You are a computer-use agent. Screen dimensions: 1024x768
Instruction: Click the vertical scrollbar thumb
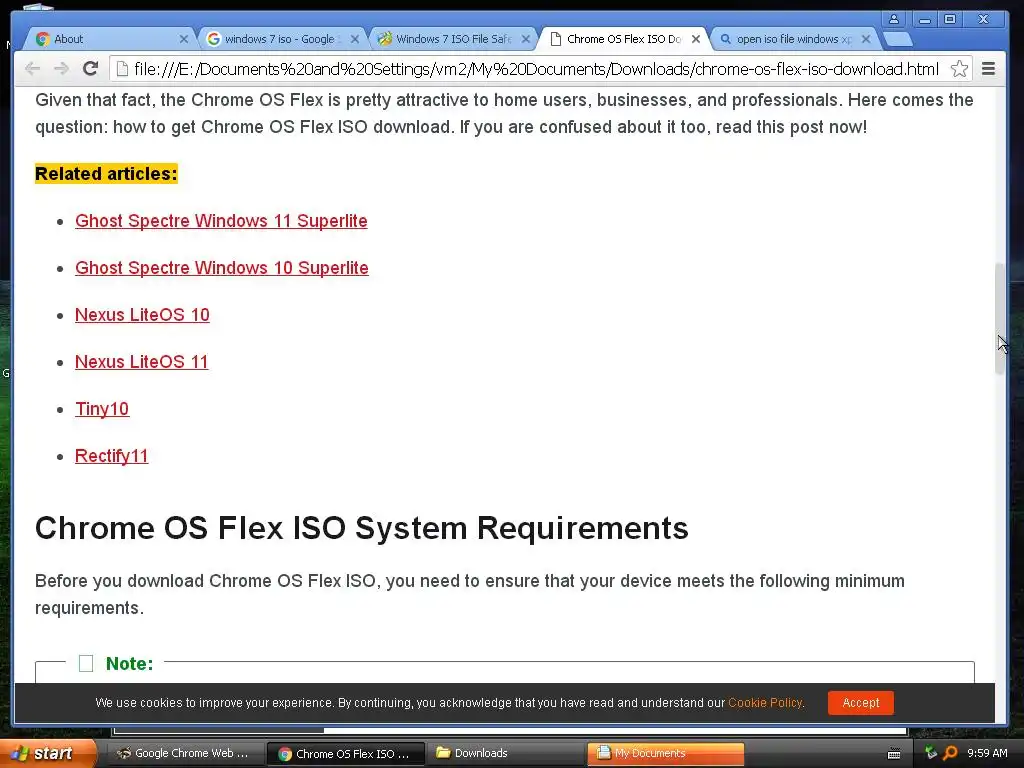pos(999,318)
